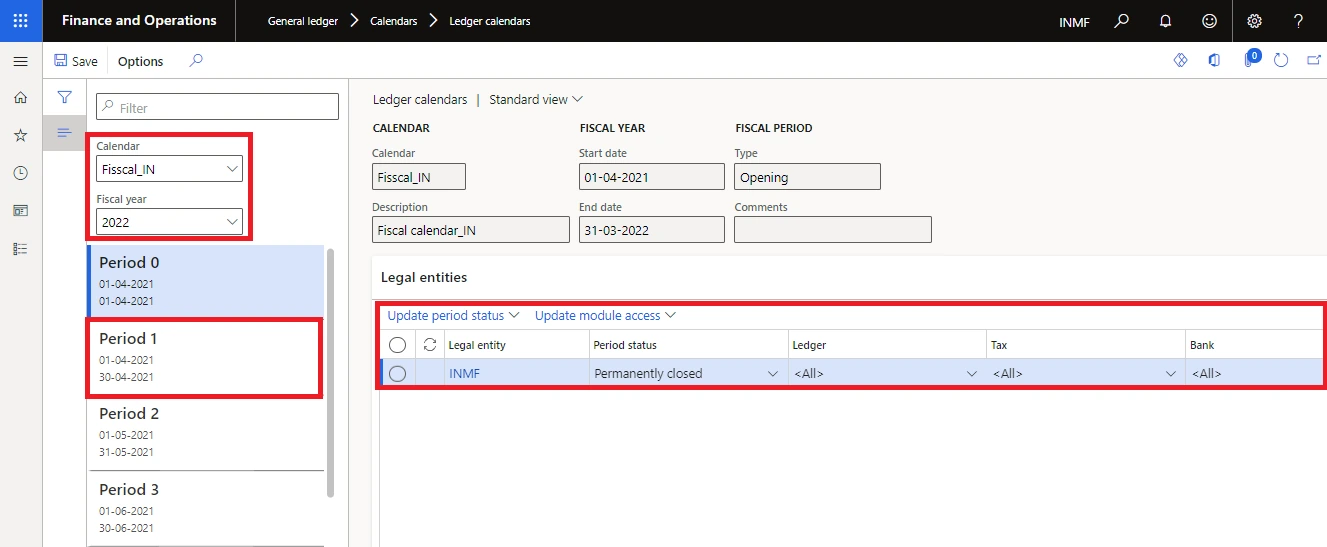Open the Options tab

coord(140,61)
